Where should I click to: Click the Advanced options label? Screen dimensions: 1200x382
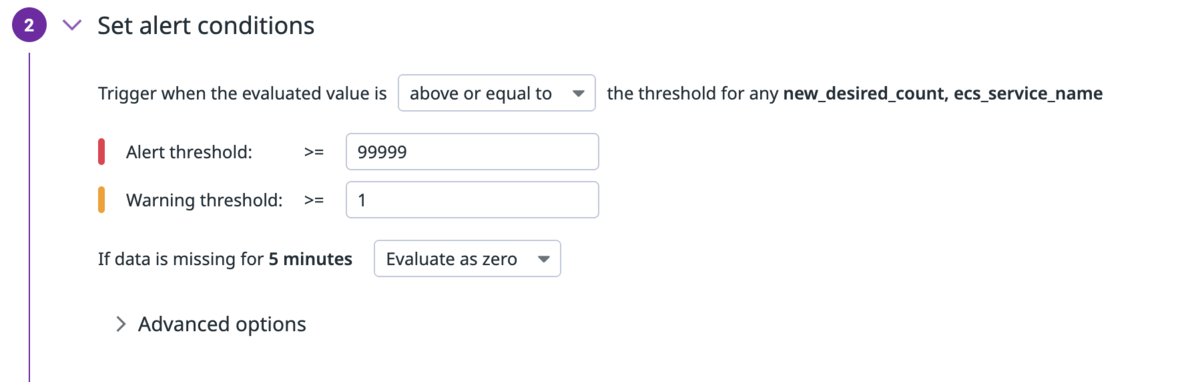coord(222,324)
